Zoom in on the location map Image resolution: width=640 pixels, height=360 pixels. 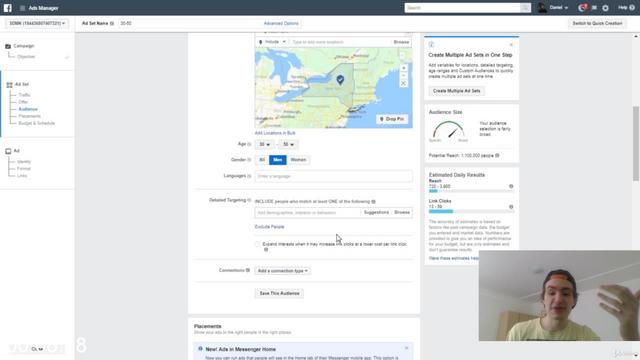[403, 68]
